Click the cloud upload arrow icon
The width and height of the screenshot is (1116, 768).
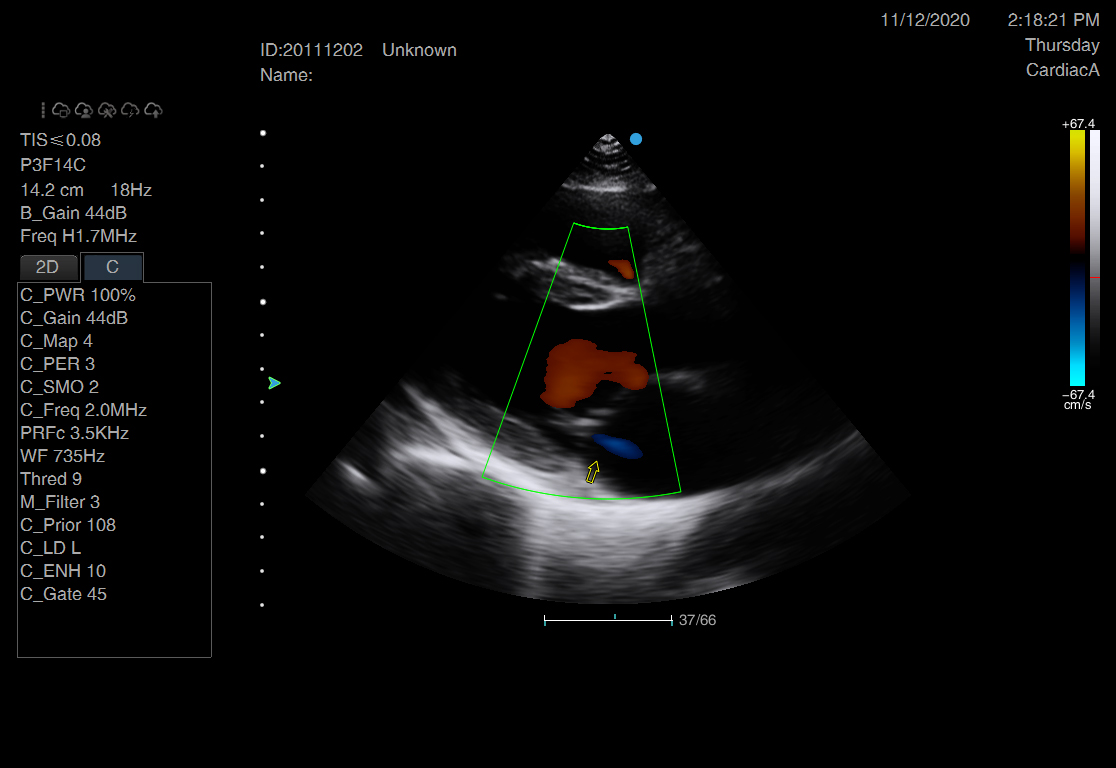[153, 110]
